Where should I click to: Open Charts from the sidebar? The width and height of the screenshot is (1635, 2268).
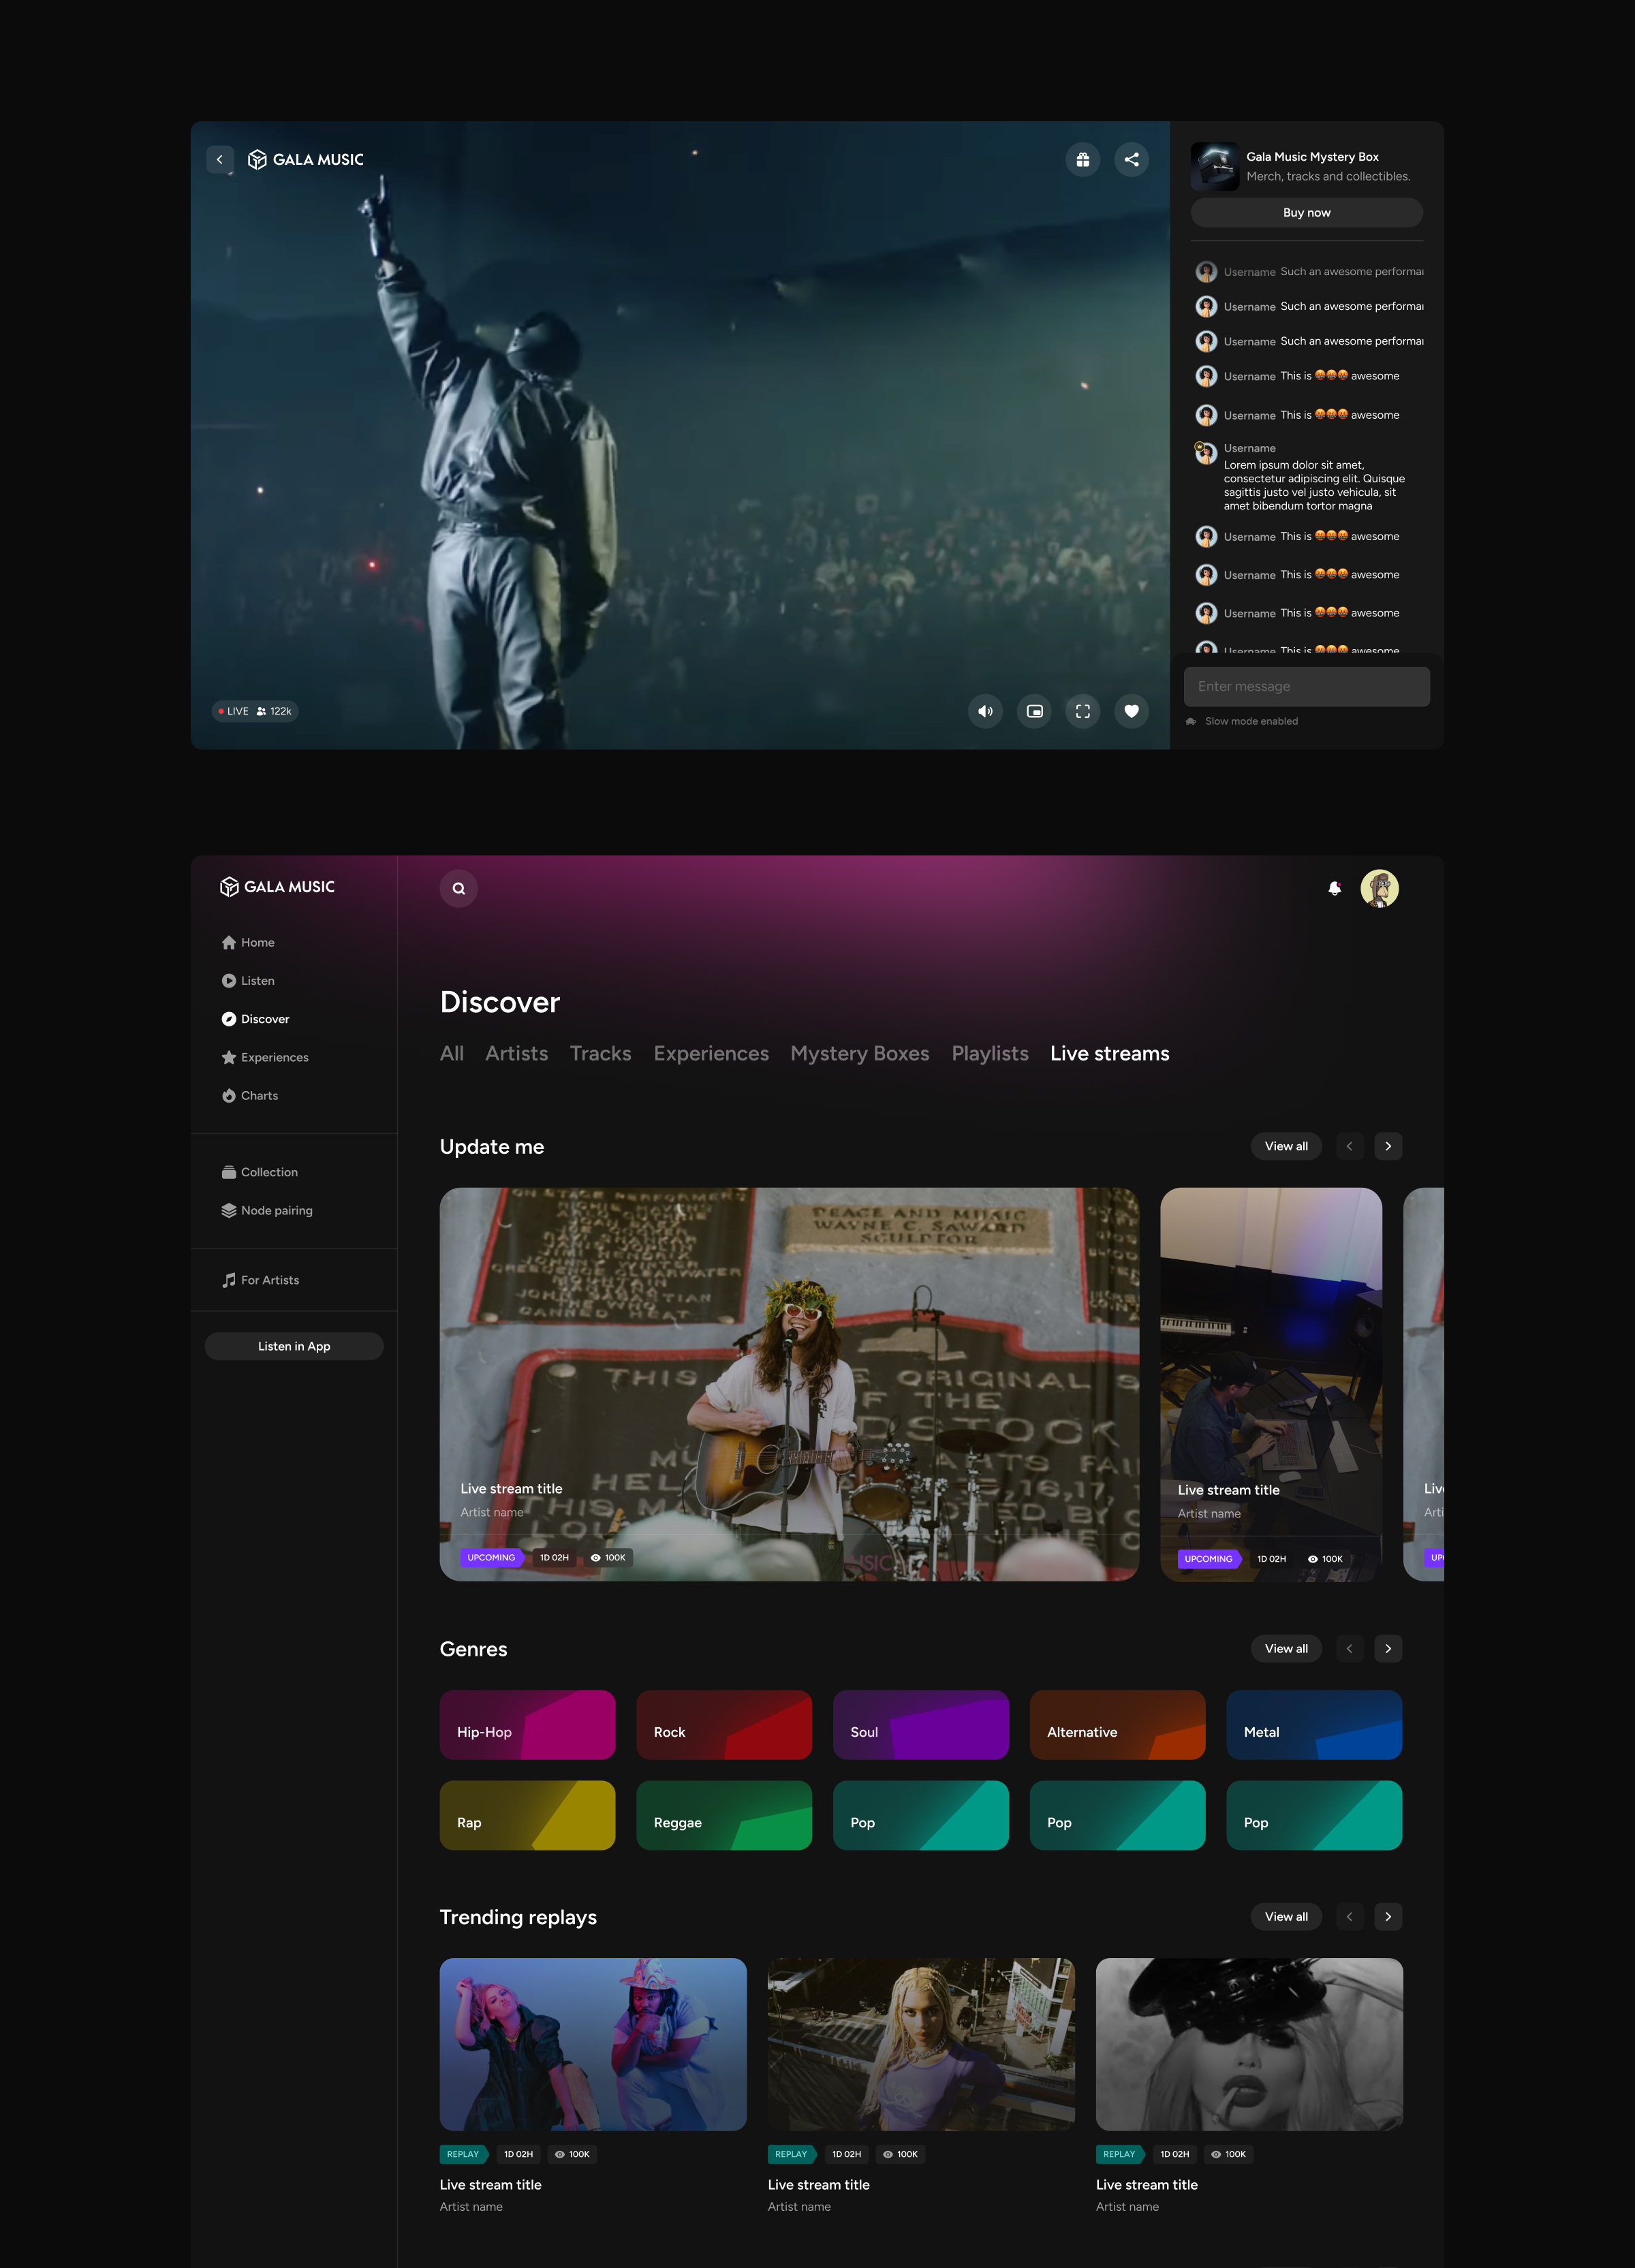coord(259,1095)
